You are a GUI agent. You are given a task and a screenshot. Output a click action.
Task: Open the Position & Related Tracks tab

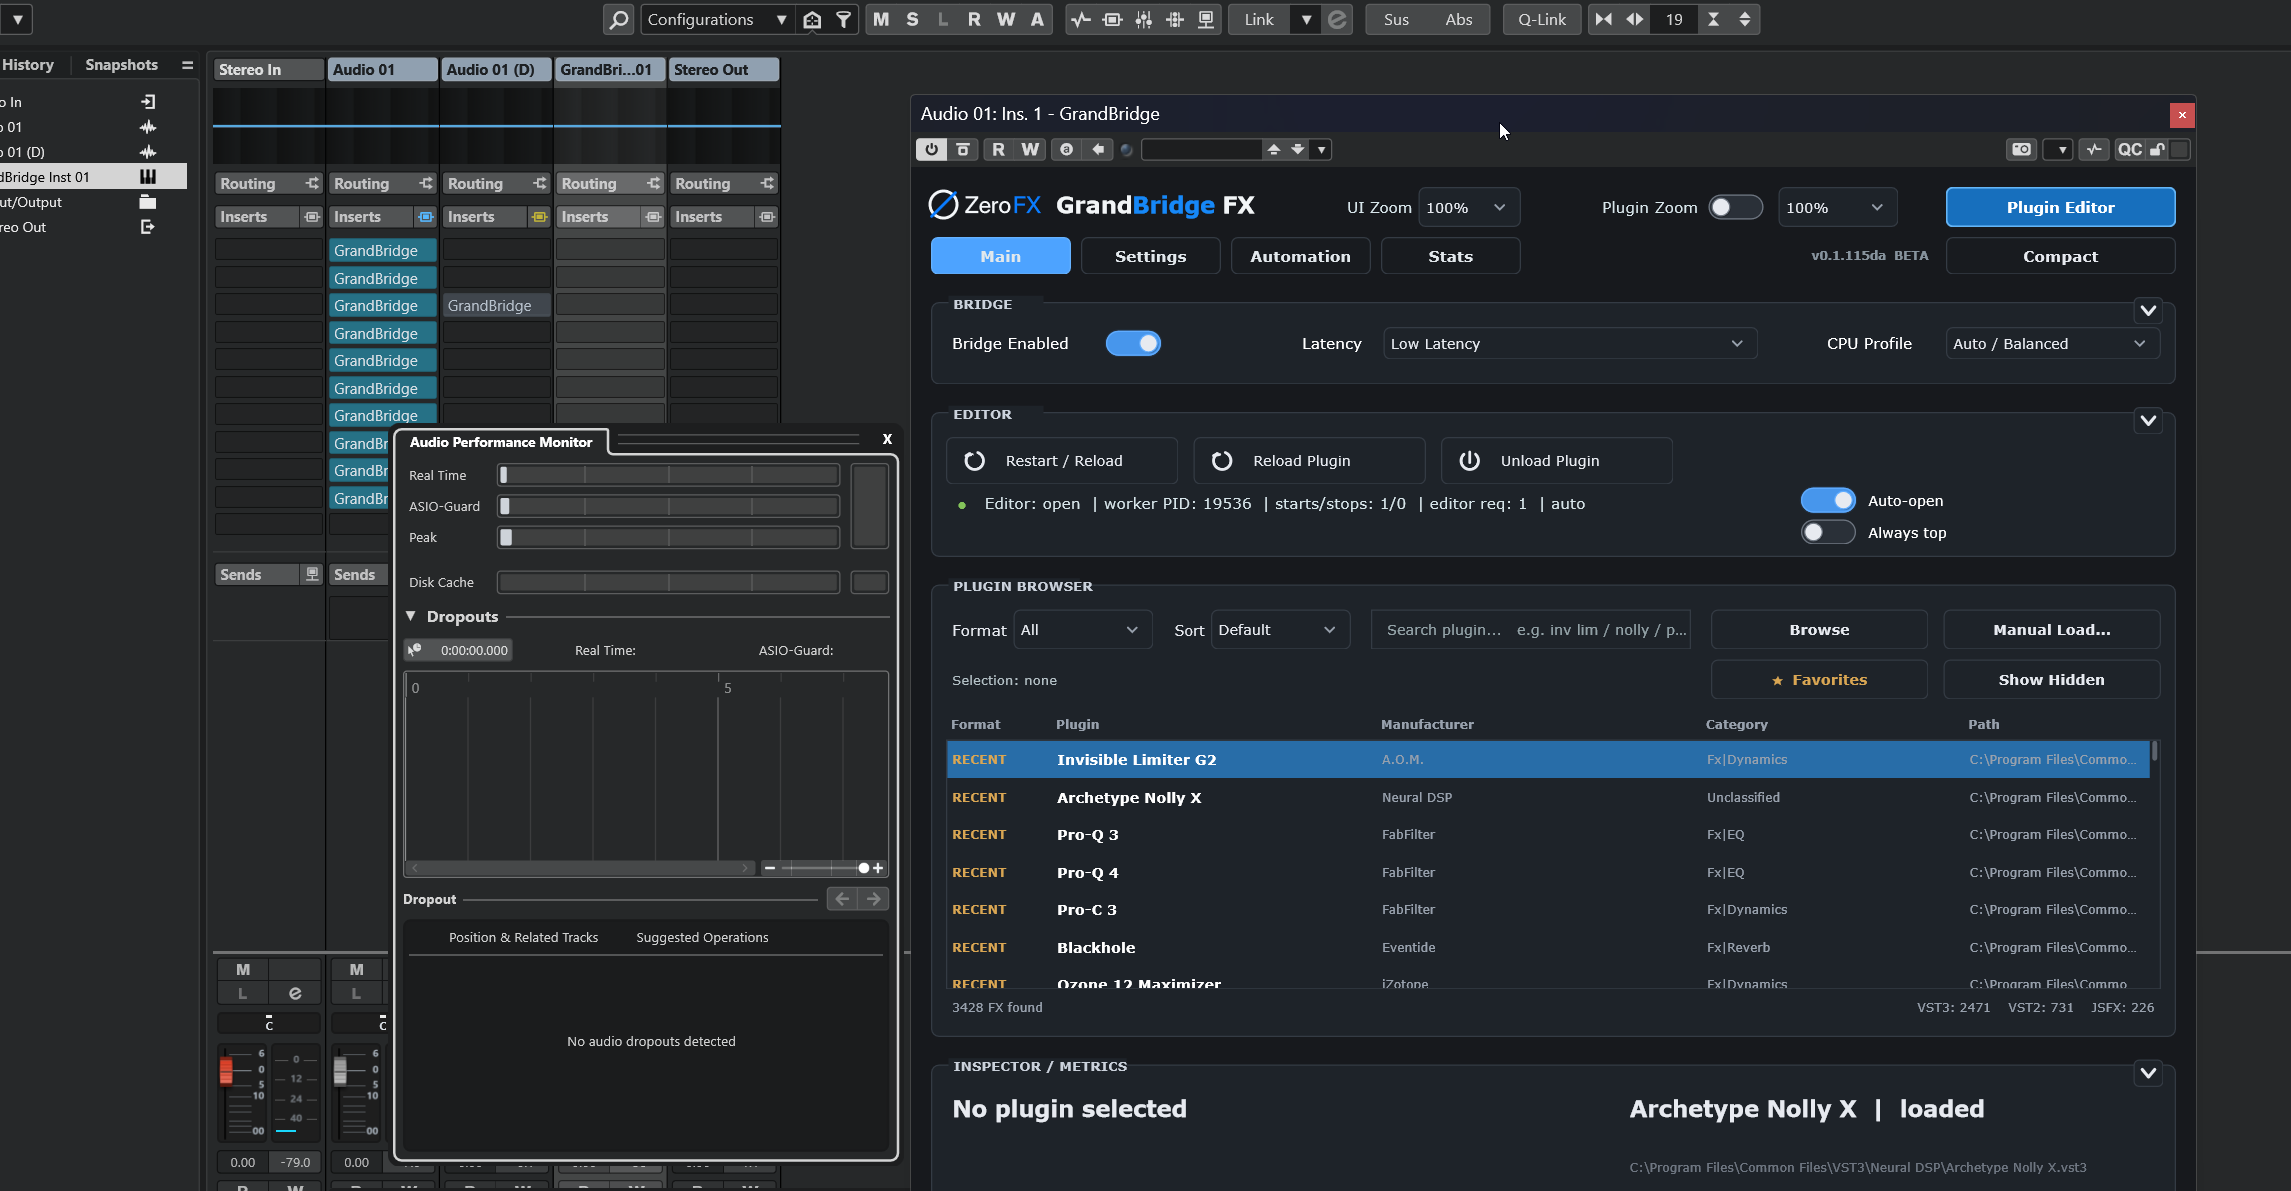523,937
